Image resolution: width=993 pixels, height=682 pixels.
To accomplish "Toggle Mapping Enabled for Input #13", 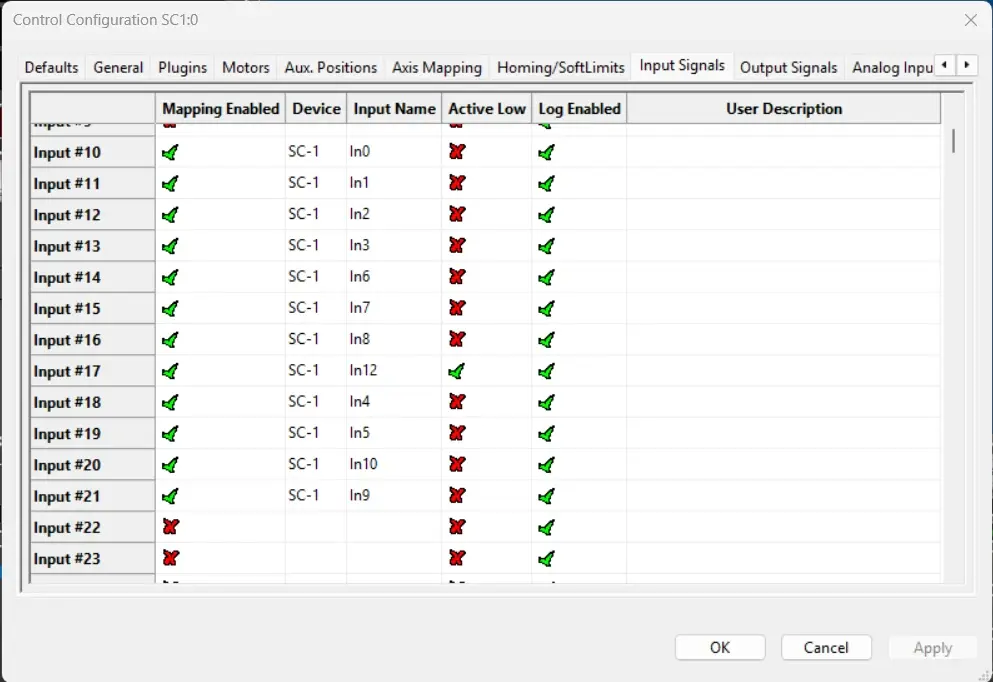I will click(170, 246).
